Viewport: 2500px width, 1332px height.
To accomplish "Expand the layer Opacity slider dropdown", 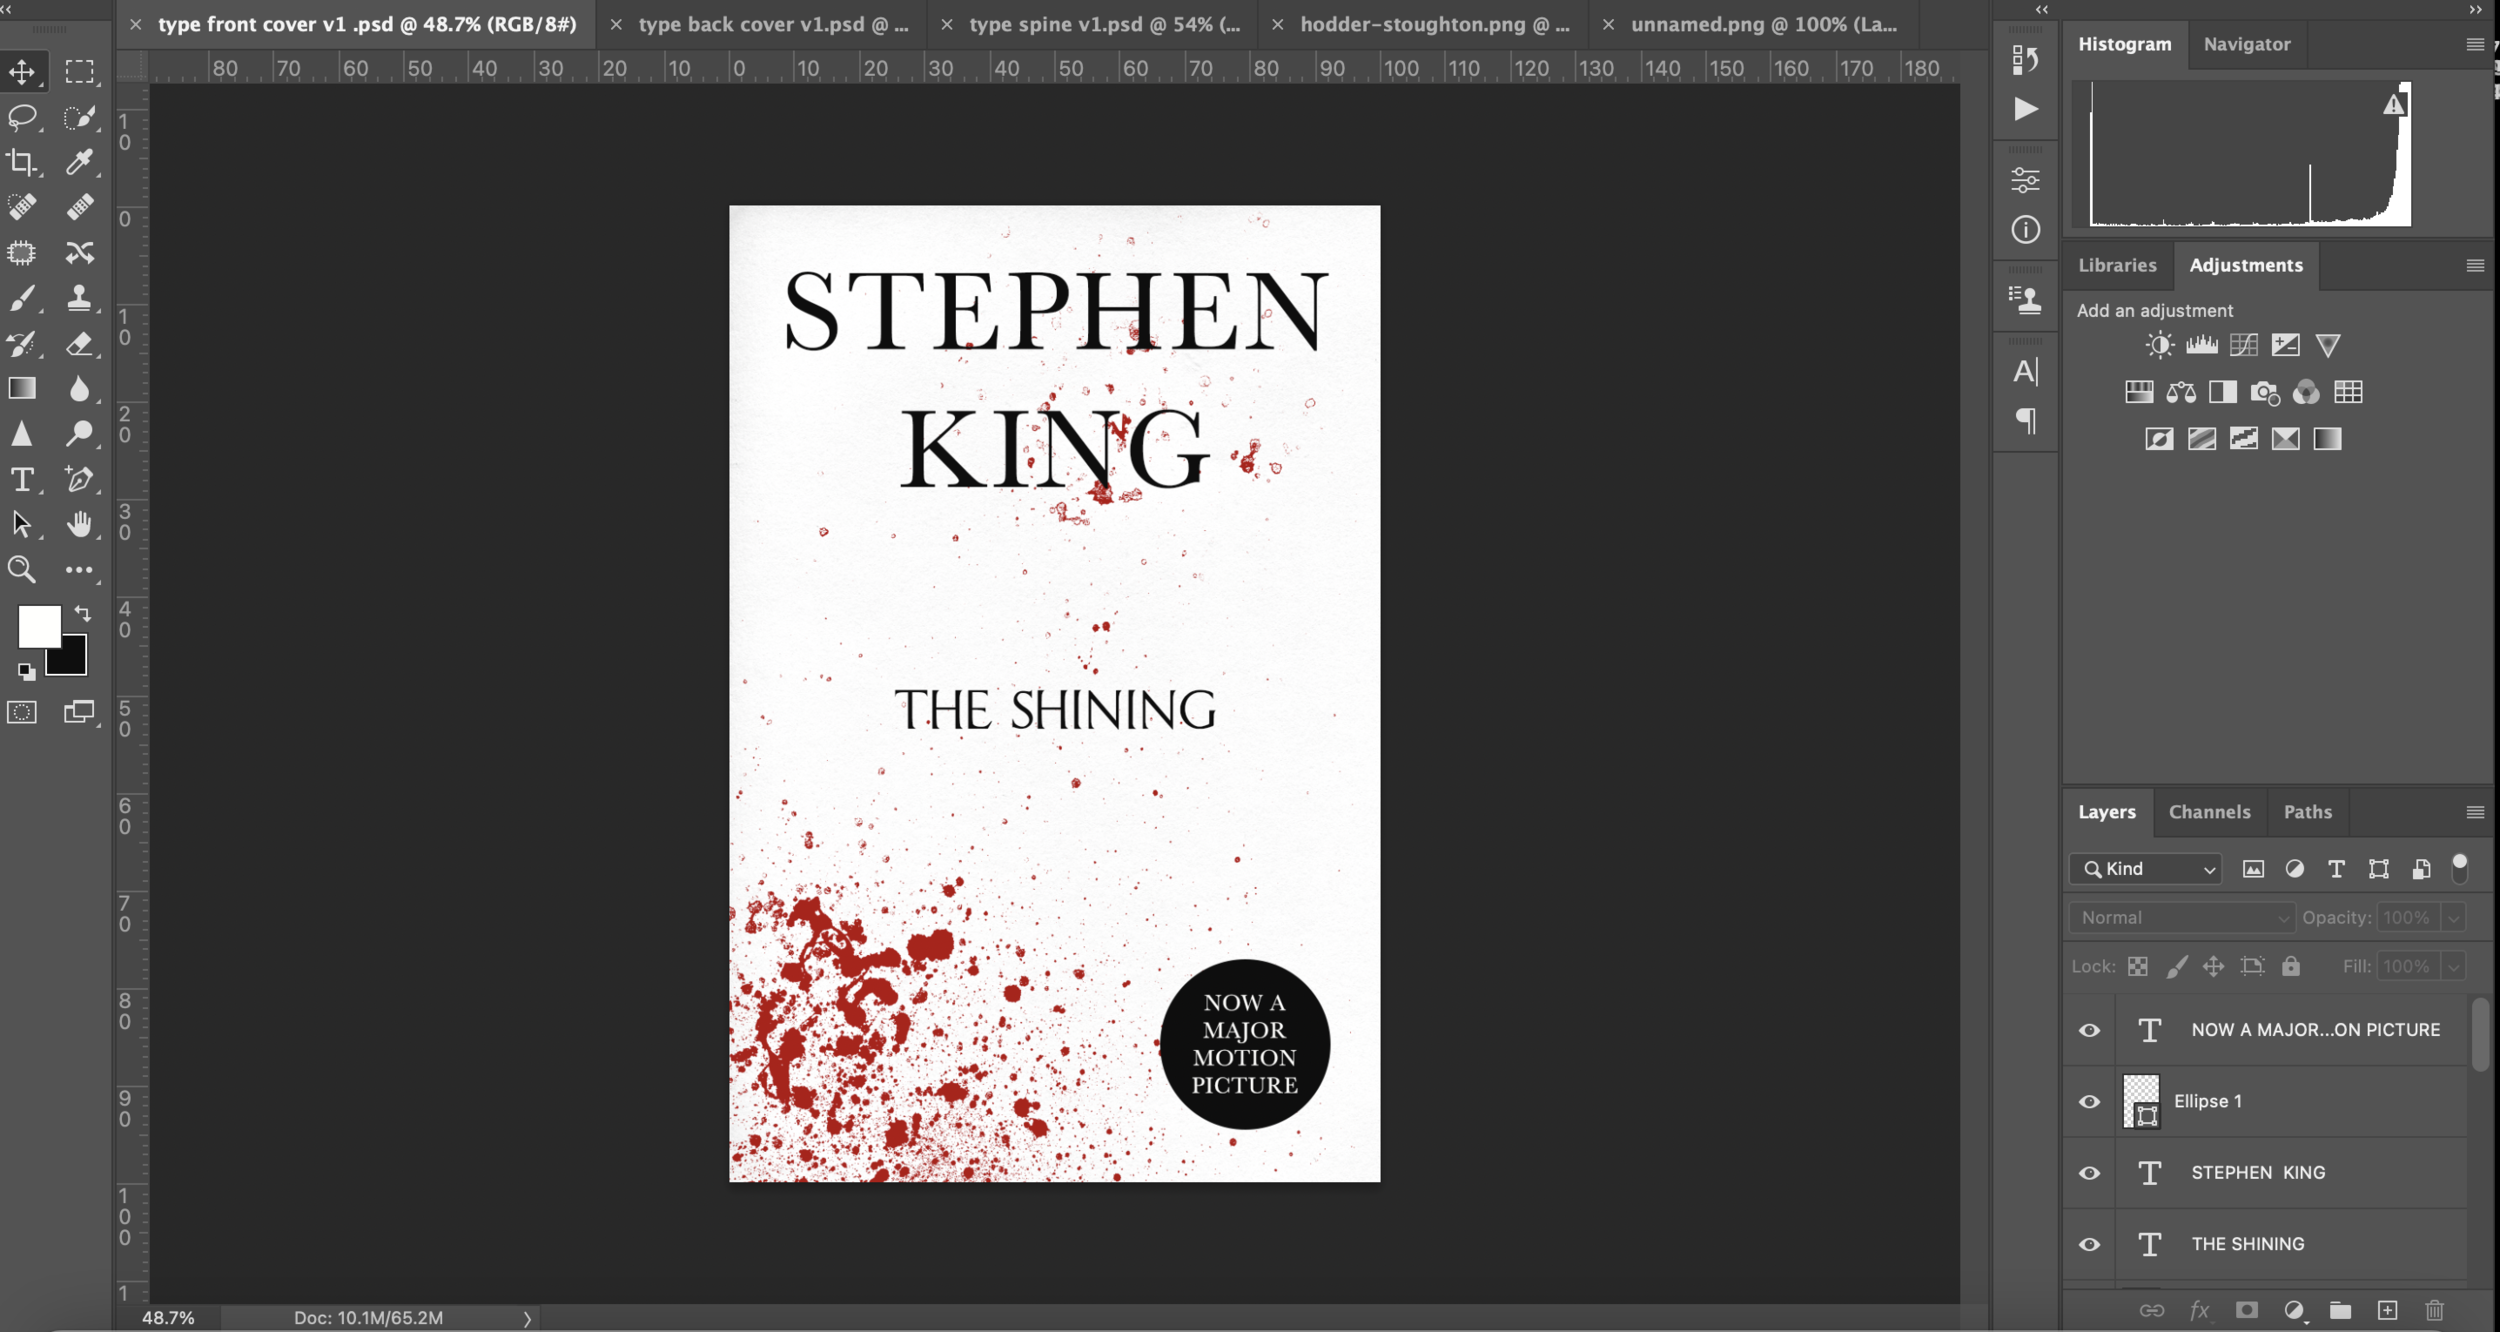I will pos(2453,918).
